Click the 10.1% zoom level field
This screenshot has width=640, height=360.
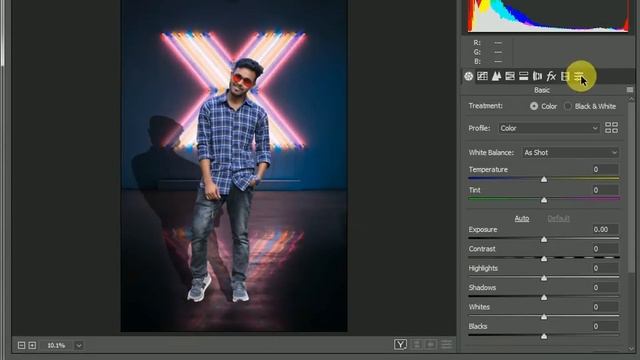tap(56, 345)
